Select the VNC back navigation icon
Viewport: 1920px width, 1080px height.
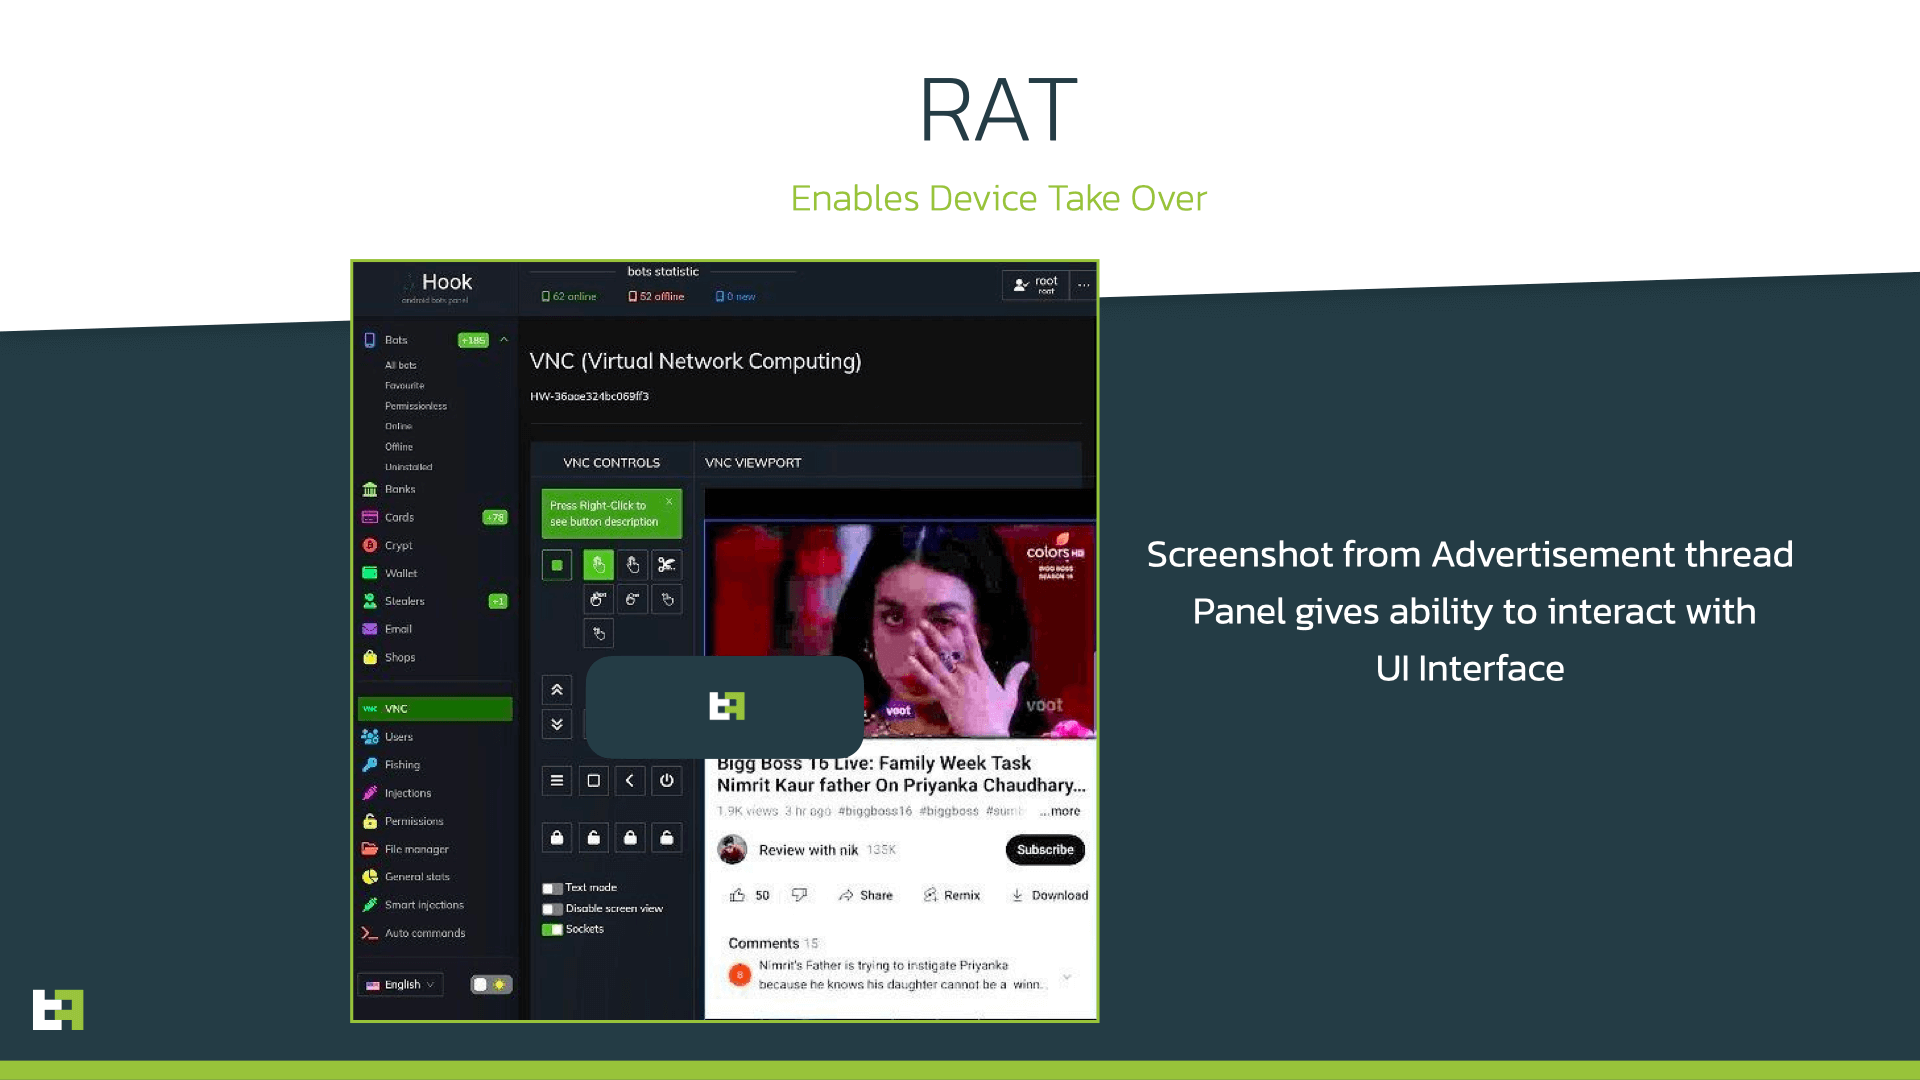[x=630, y=779]
